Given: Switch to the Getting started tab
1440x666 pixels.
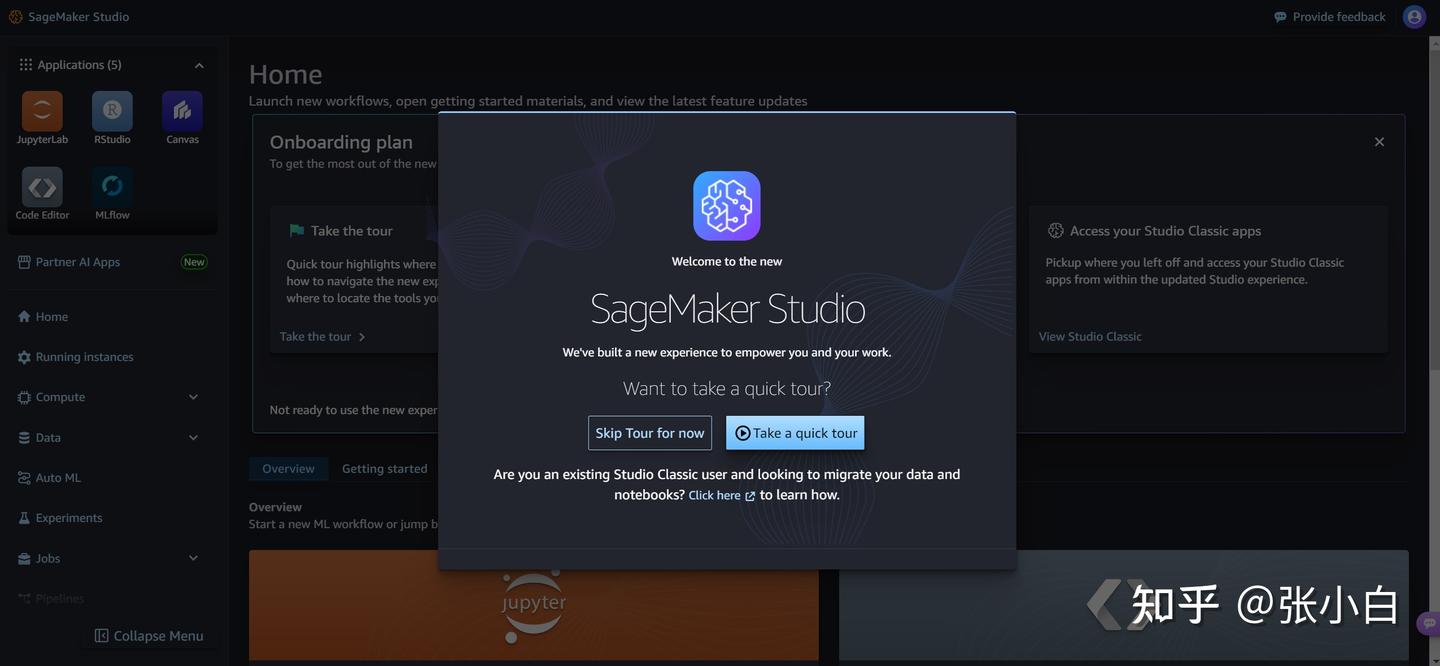Looking at the screenshot, I should click(384, 468).
